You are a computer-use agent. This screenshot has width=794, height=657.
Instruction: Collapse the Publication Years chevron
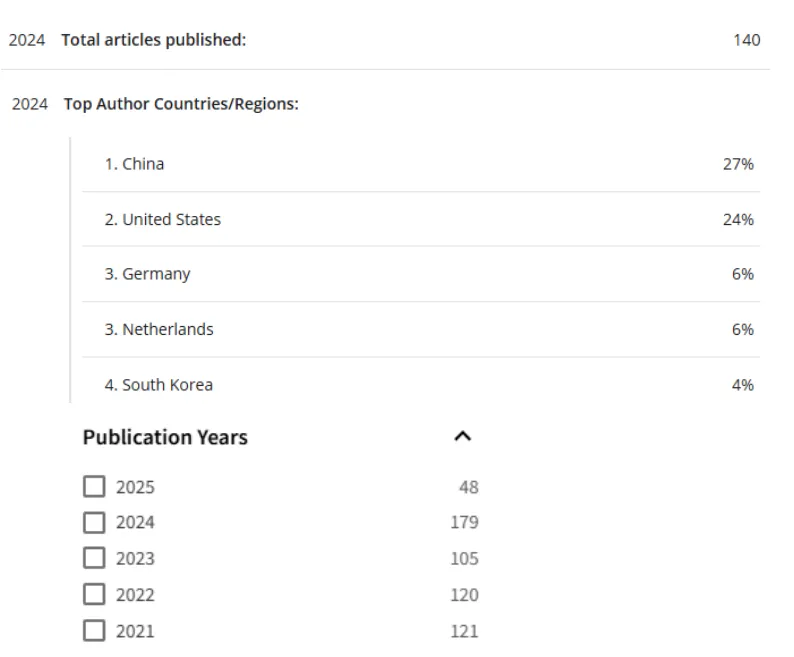point(462,436)
